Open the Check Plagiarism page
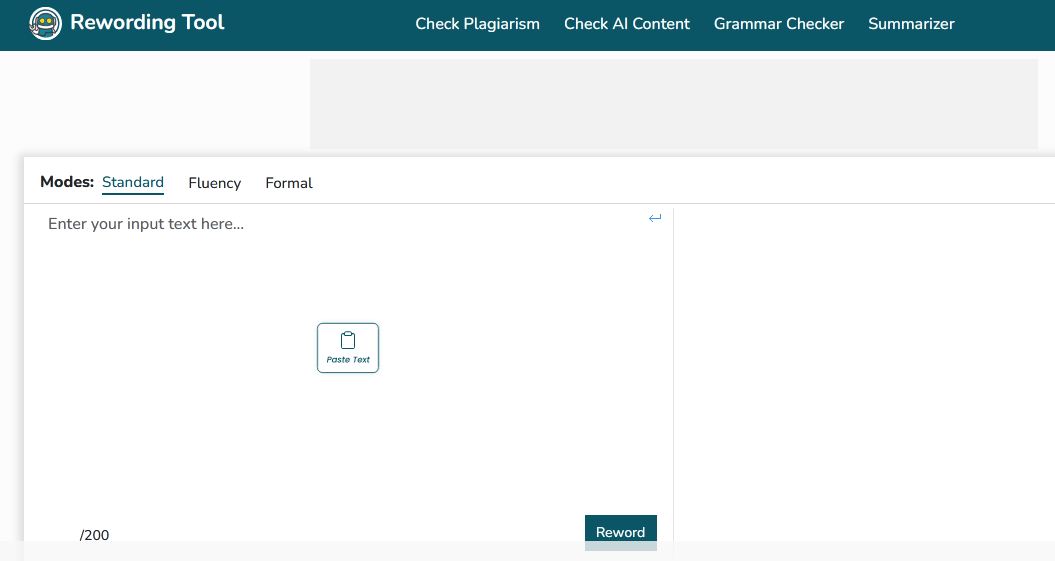Image resolution: width=1055 pixels, height=561 pixels. click(x=477, y=24)
